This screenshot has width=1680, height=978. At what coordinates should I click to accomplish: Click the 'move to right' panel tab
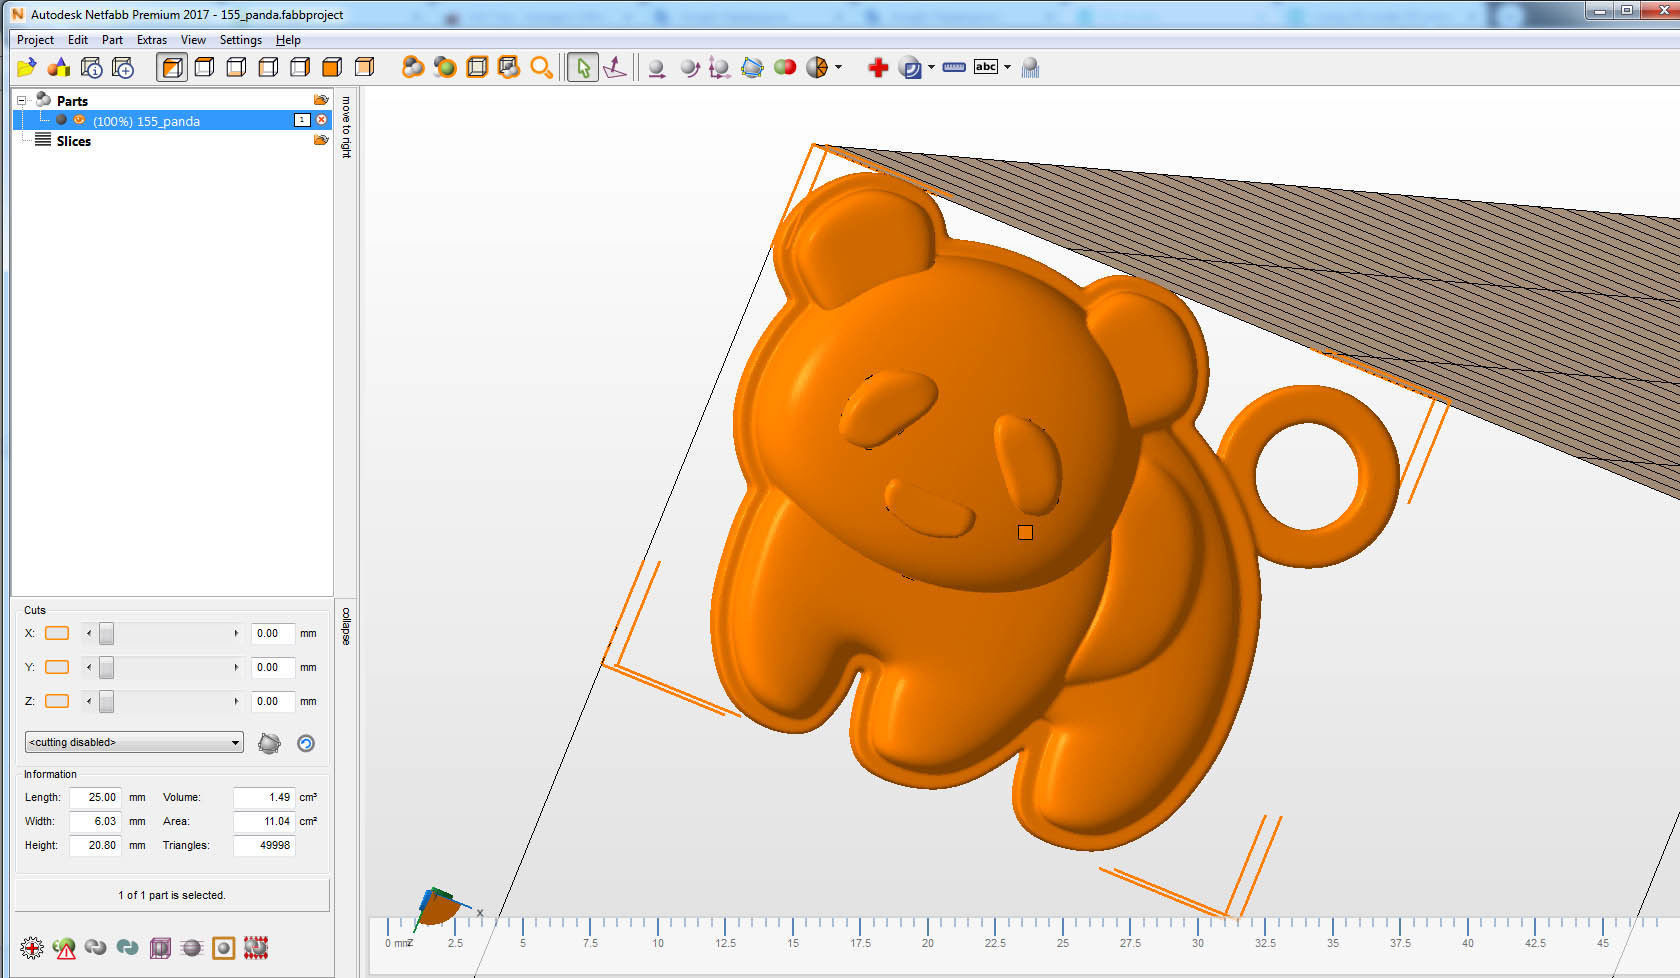(346, 127)
